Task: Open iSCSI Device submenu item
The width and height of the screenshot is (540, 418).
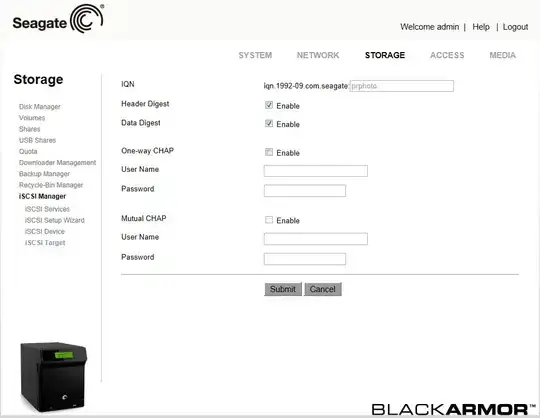Action: tap(44, 231)
